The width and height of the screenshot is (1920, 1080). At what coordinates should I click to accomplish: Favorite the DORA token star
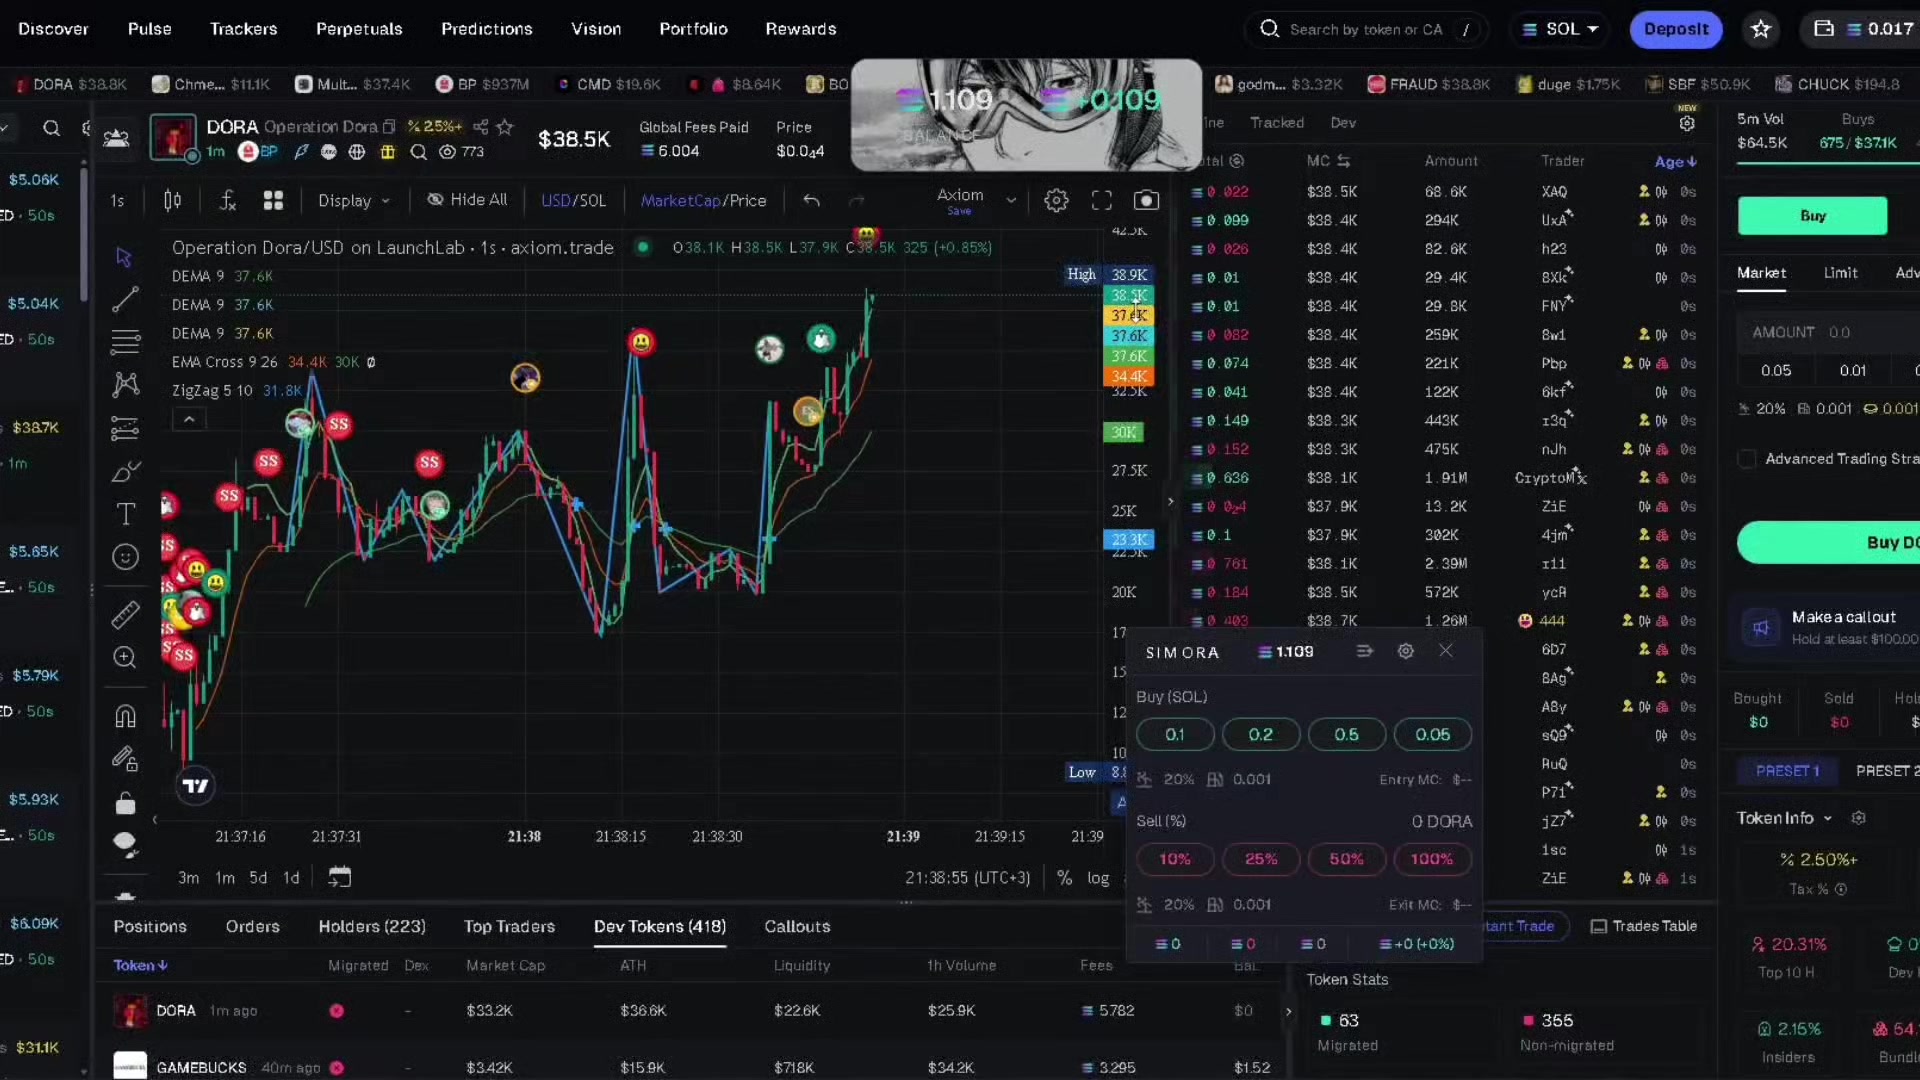coord(505,127)
